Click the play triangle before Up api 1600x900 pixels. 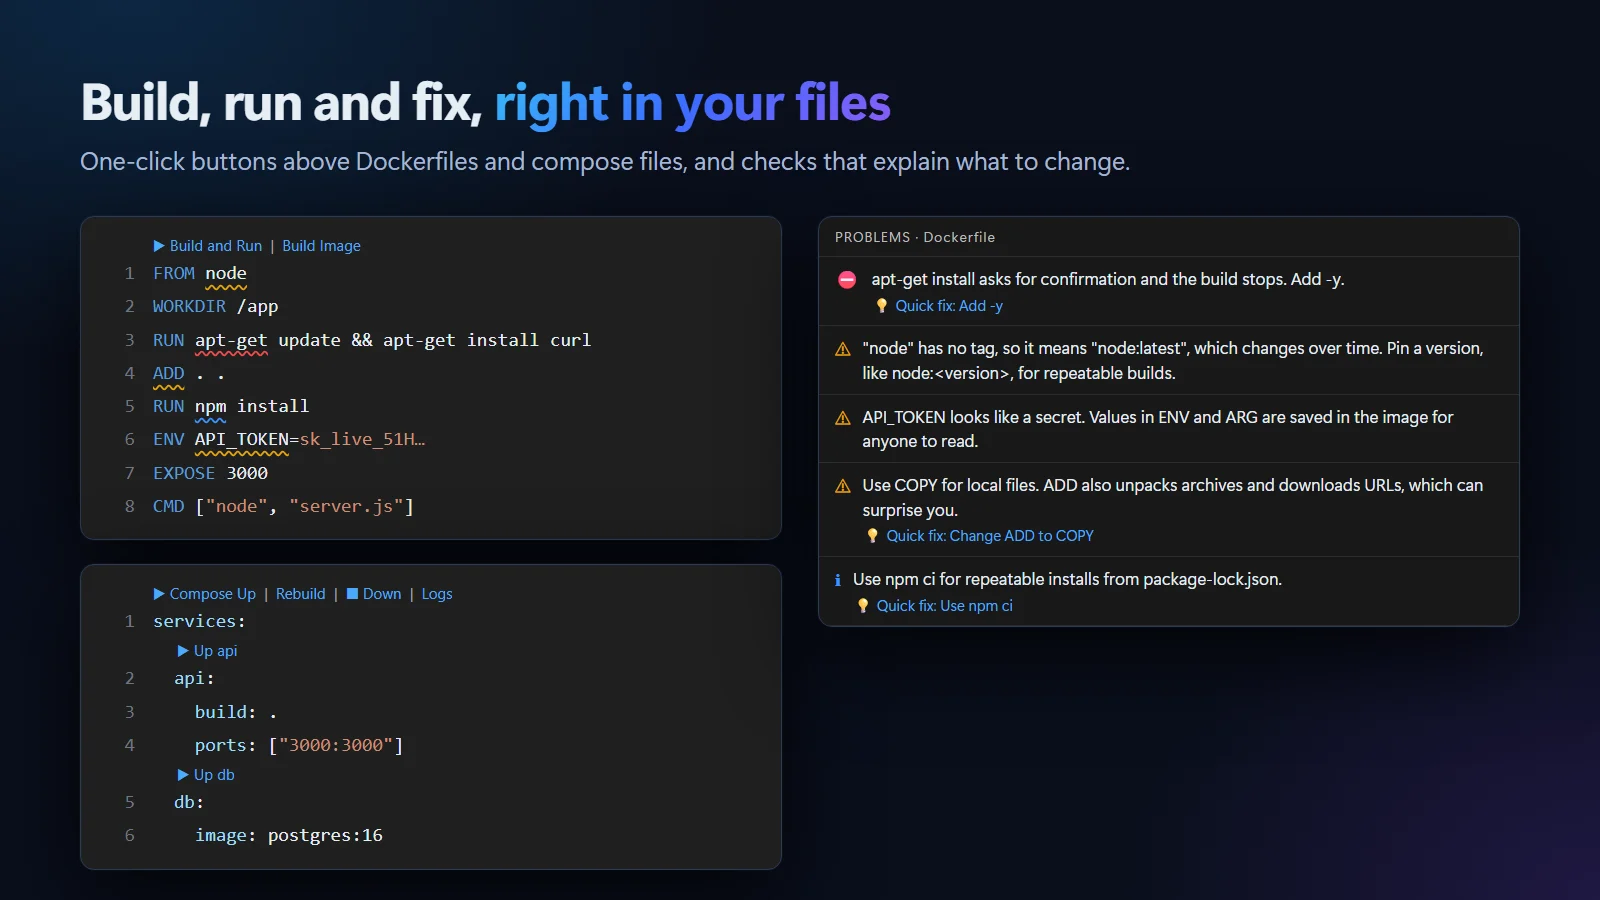183,651
